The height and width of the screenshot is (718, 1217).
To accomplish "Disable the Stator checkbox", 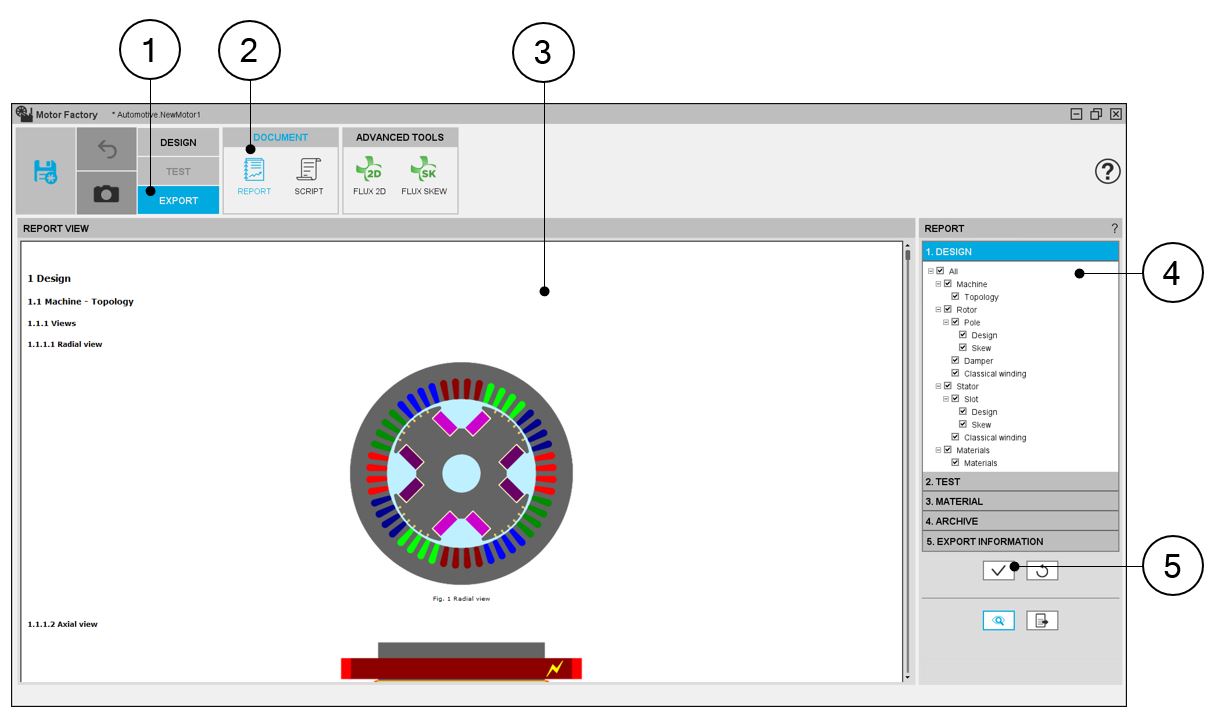I will [x=947, y=386].
